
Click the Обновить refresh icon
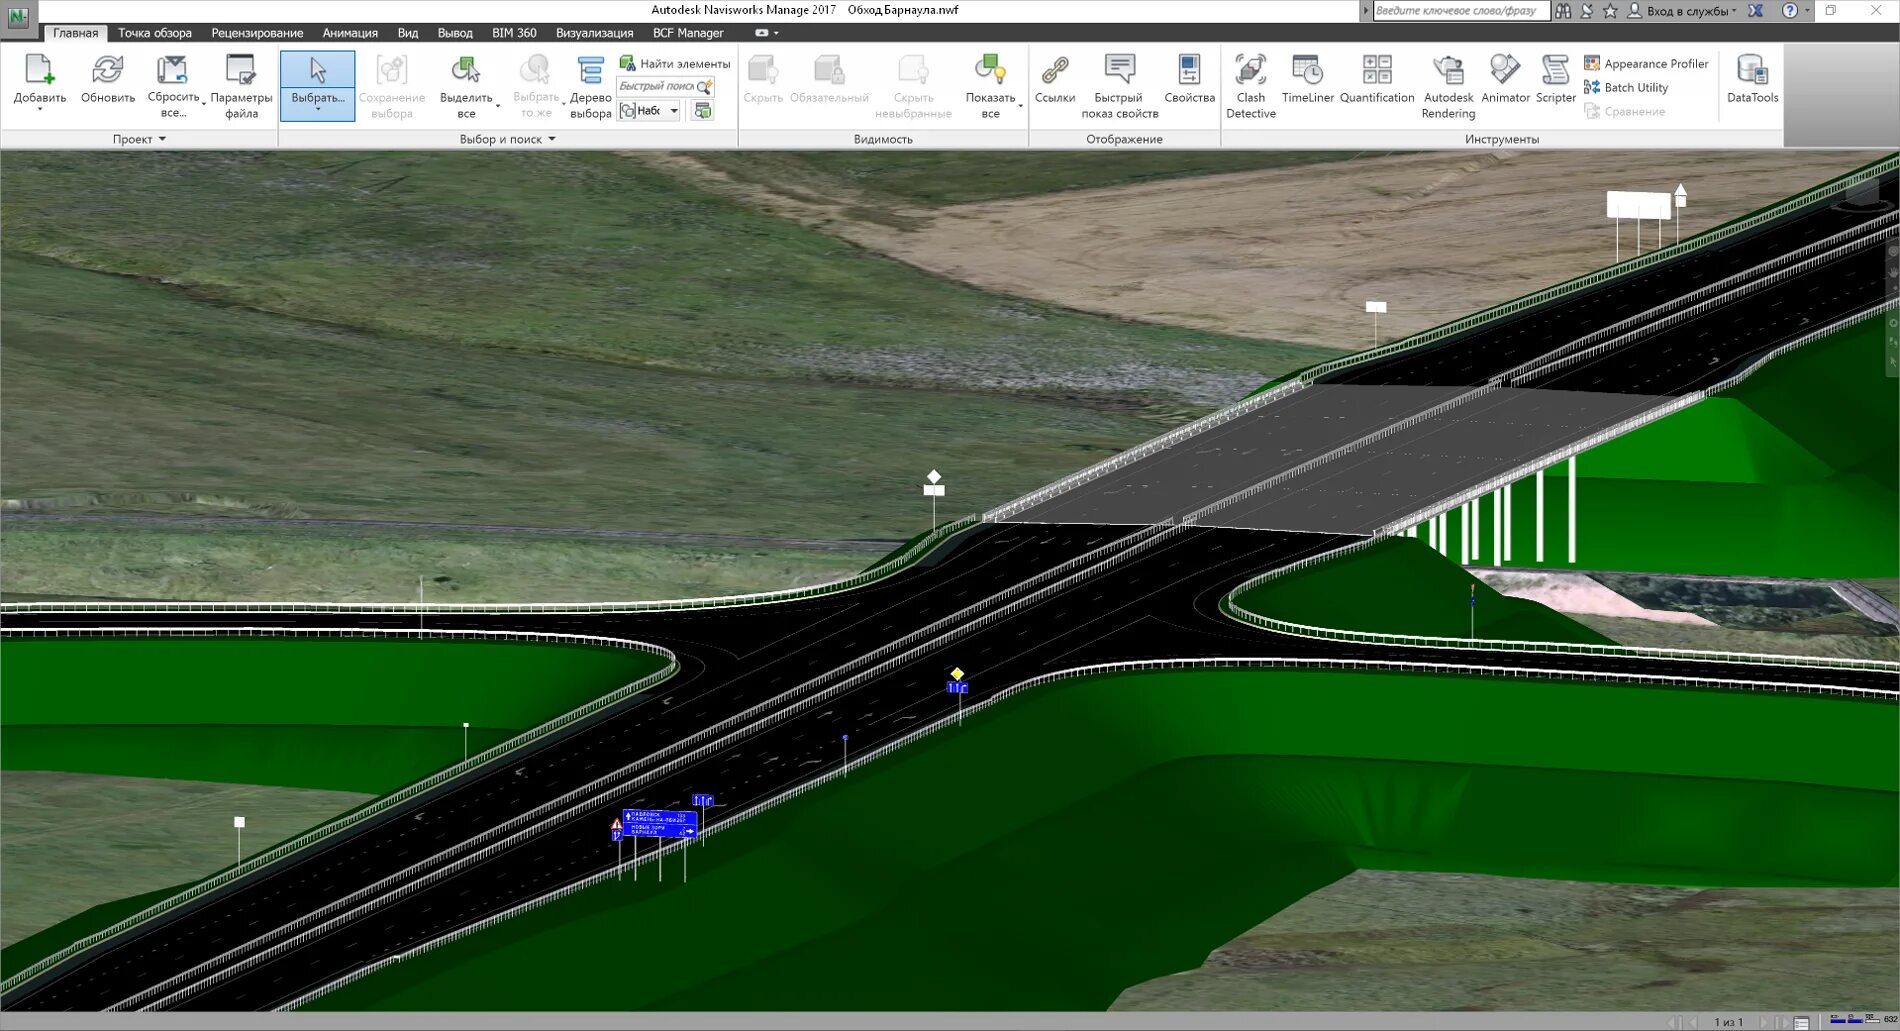107,70
